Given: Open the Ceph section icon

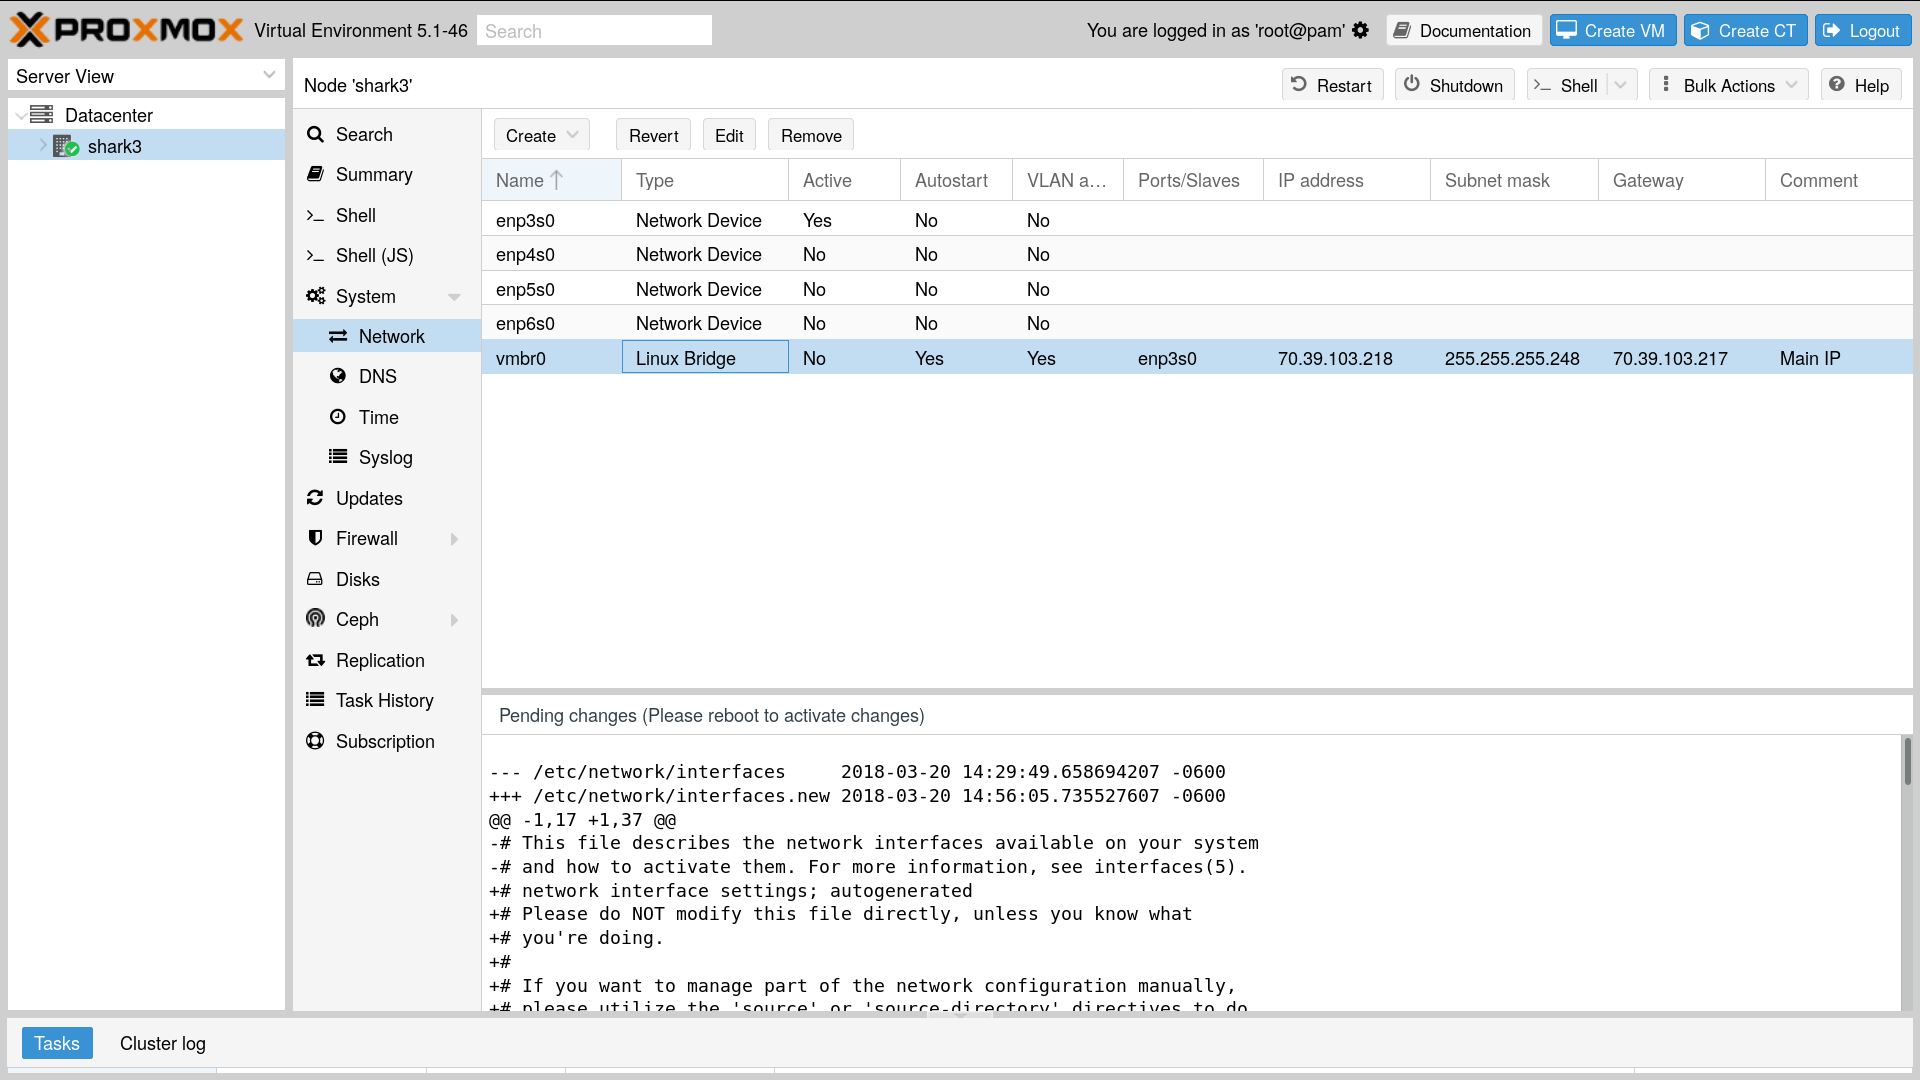Looking at the screenshot, I should (x=315, y=619).
